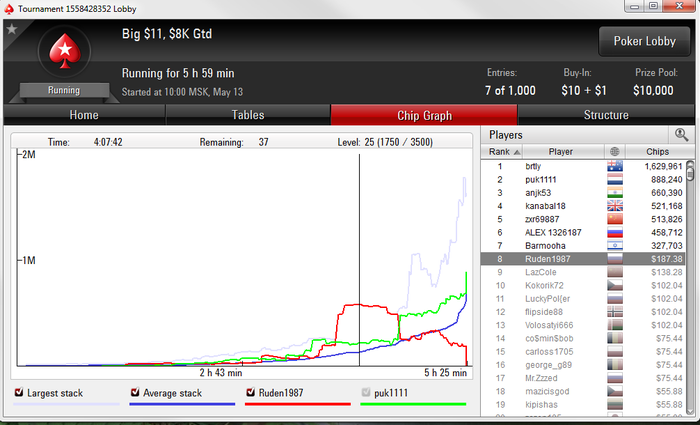The width and height of the screenshot is (700, 425).
Task: Toggle the Average stack checkbox
Action: point(135,392)
